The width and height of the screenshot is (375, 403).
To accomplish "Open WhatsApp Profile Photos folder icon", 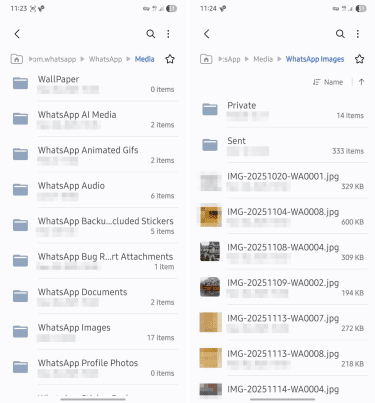I will pyautogui.click(x=20, y=367).
